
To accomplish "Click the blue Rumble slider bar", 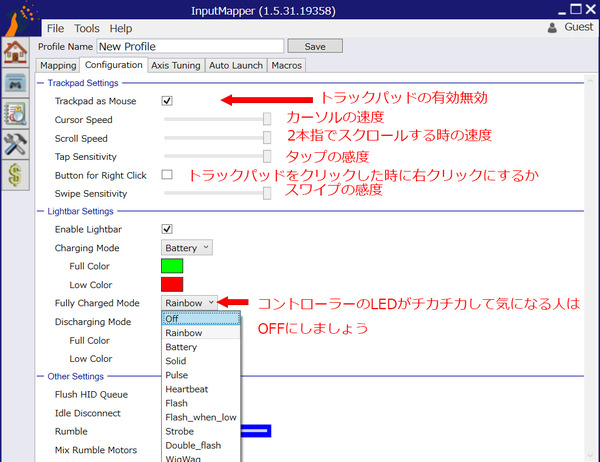I will point(256,431).
